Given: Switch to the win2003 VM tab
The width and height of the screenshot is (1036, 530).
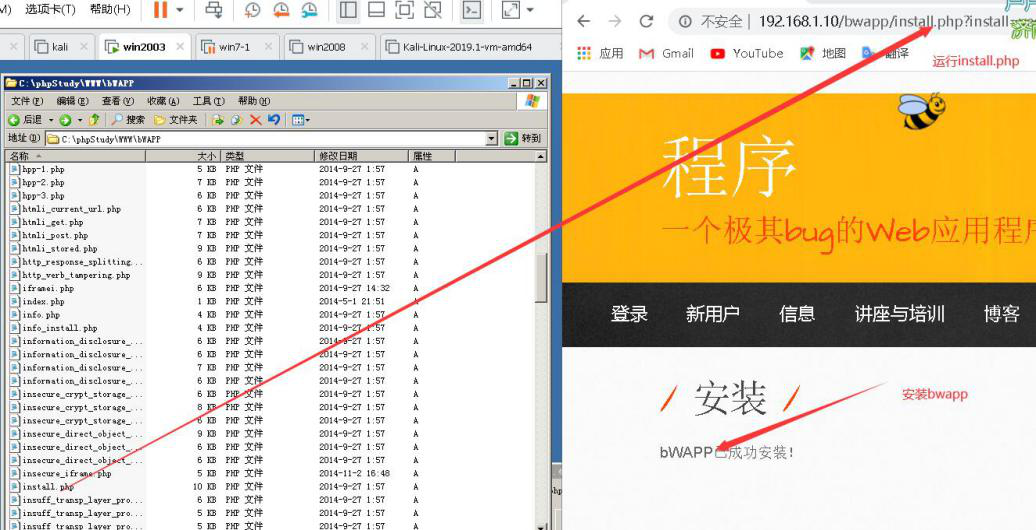Looking at the screenshot, I should 144,47.
